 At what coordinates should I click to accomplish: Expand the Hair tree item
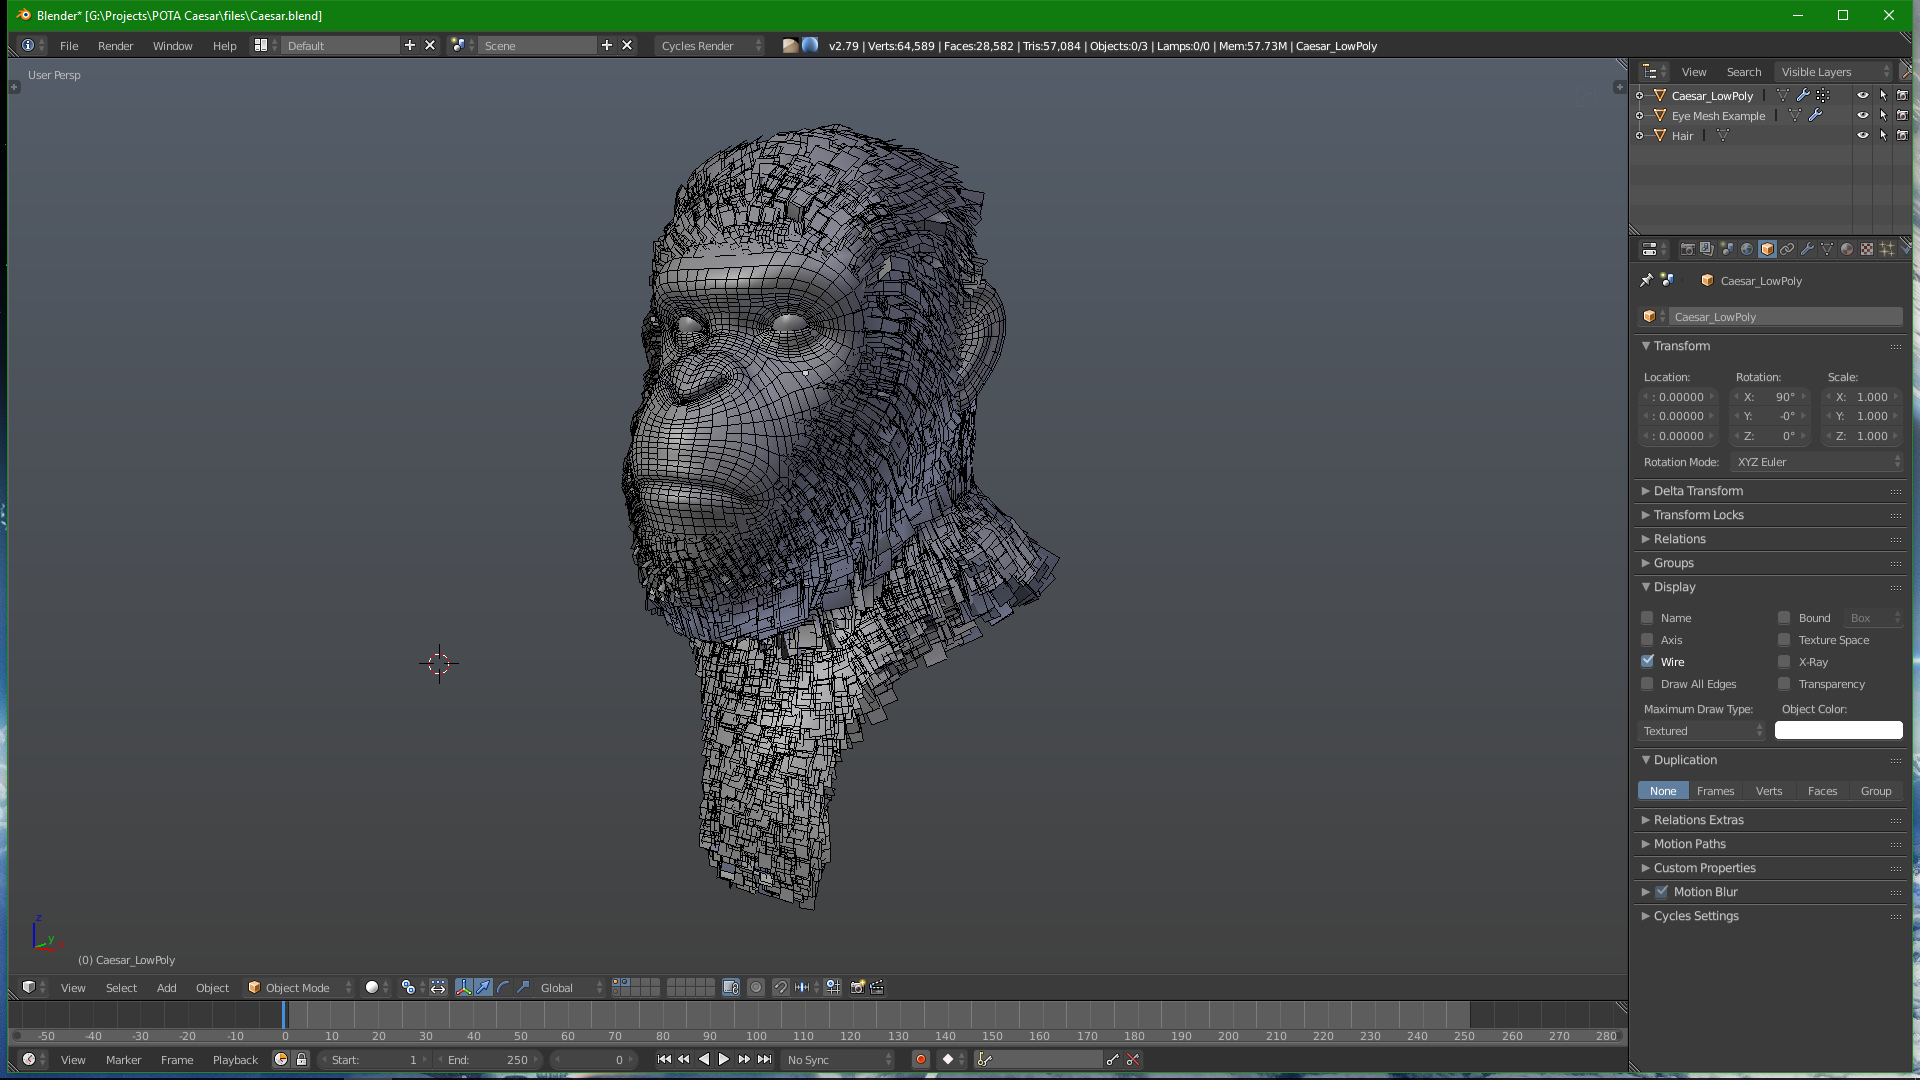coord(1639,136)
